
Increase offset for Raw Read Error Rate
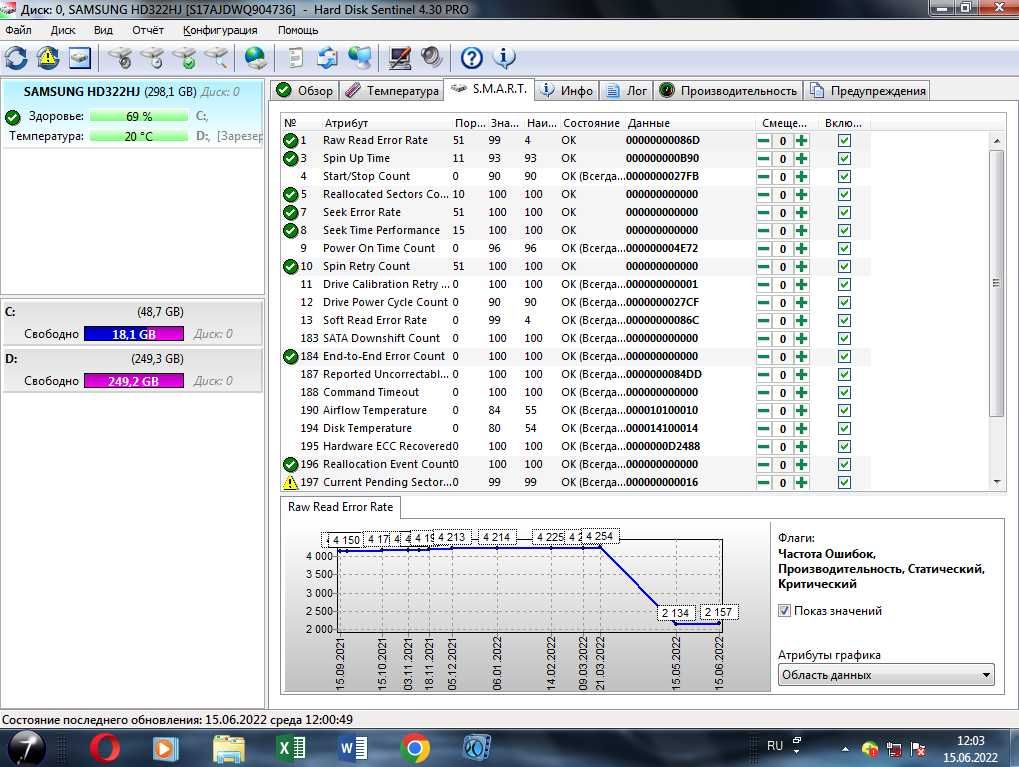point(801,140)
